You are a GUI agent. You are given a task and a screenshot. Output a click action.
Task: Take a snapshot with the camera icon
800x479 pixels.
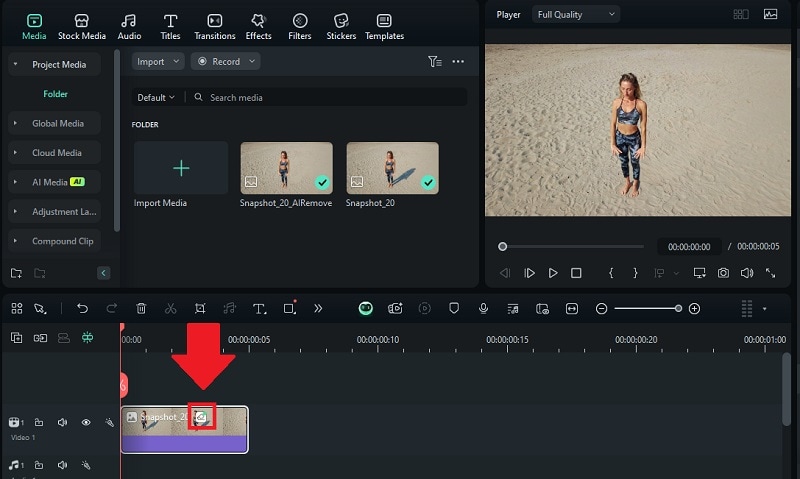(723, 273)
